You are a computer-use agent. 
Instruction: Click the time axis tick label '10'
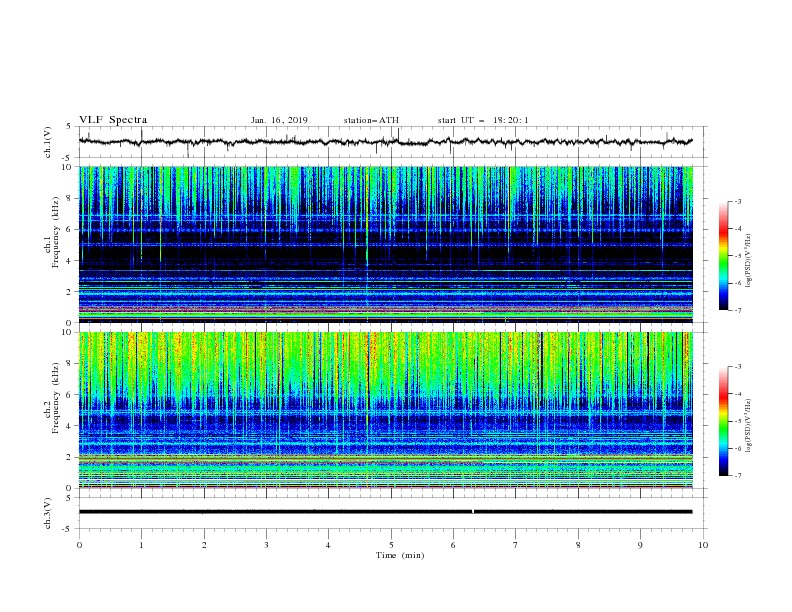(x=703, y=545)
